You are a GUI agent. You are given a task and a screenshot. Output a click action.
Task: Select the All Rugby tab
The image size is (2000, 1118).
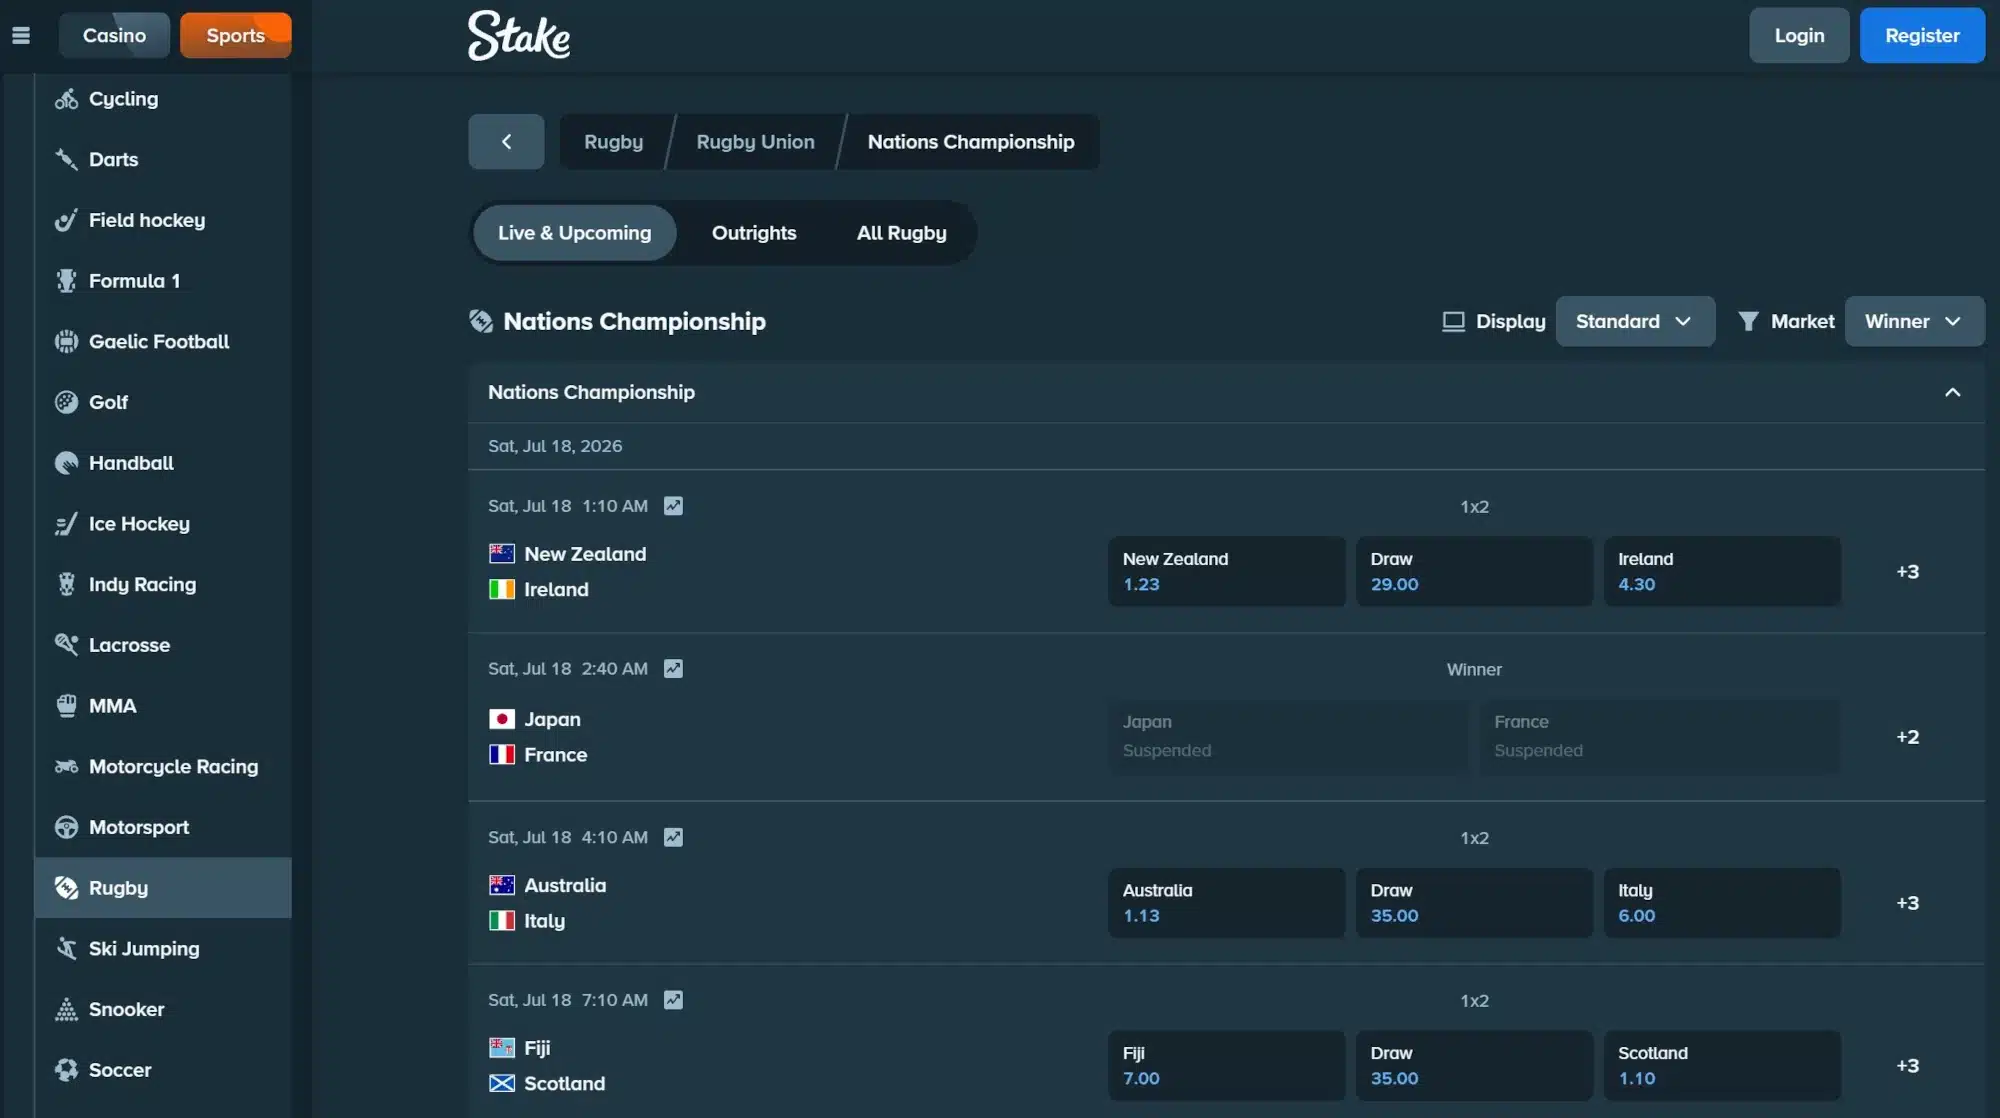[x=901, y=233]
